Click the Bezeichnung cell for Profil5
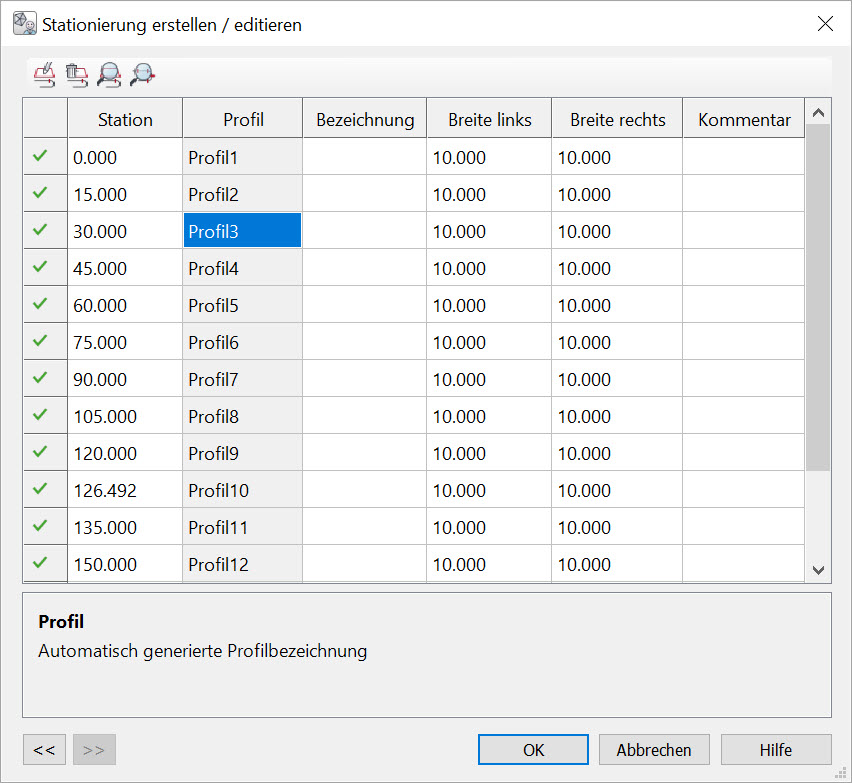Screen dimensions: 852x783 pyautogui.click(x=364, y=305)
